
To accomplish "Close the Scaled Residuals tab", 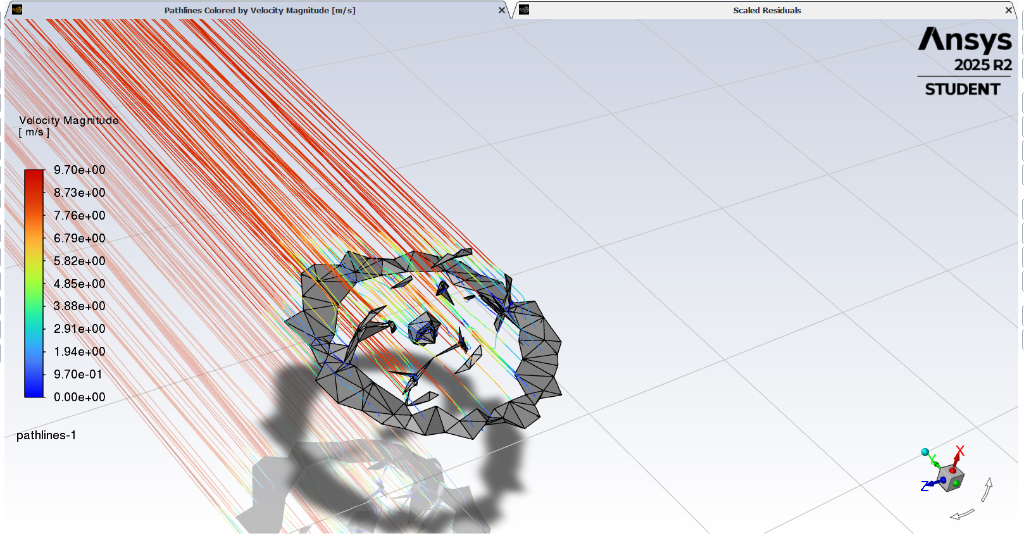I will (x=1009, y=10).
